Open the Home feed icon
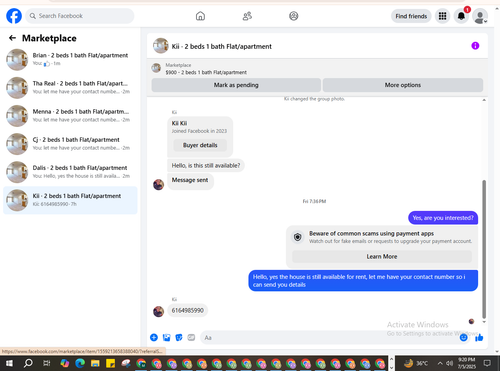500x371 pixels. 200,16
